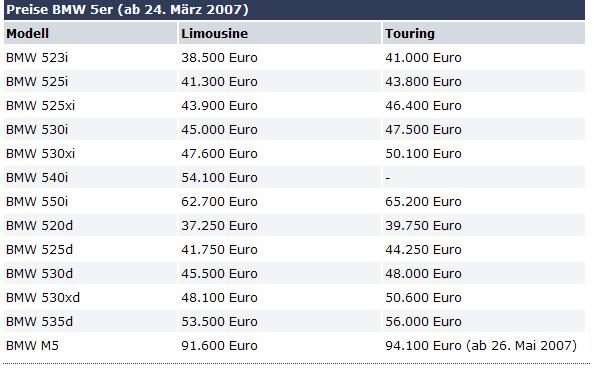Click the 47.600 Euro limousine price
The height and width of the screenshot is (369, 594).
pyautogui.click(x=219, y=153)
